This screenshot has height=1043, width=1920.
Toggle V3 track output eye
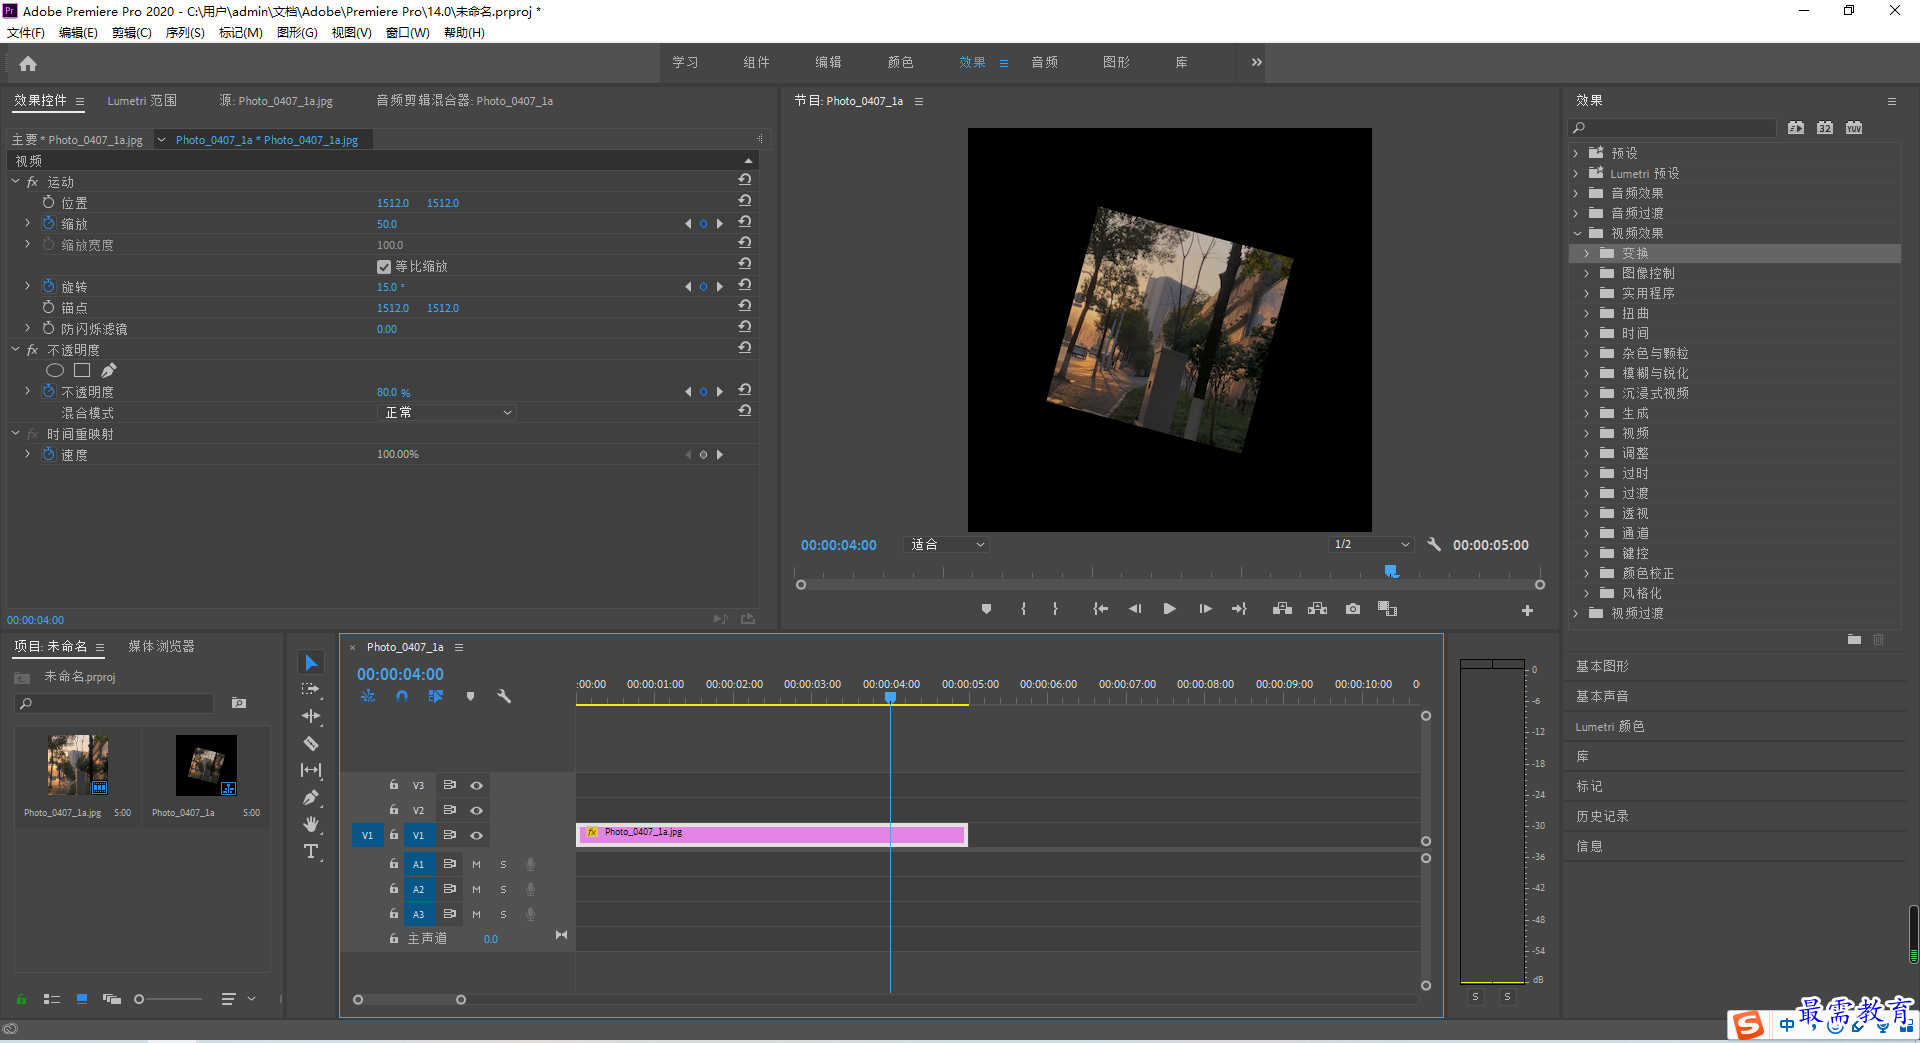(x=477, y=785)
